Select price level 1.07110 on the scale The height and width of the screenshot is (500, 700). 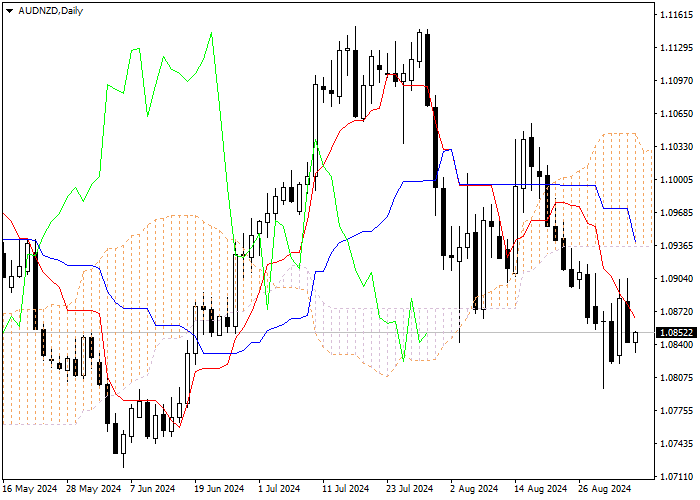click(x=676, y=477)
